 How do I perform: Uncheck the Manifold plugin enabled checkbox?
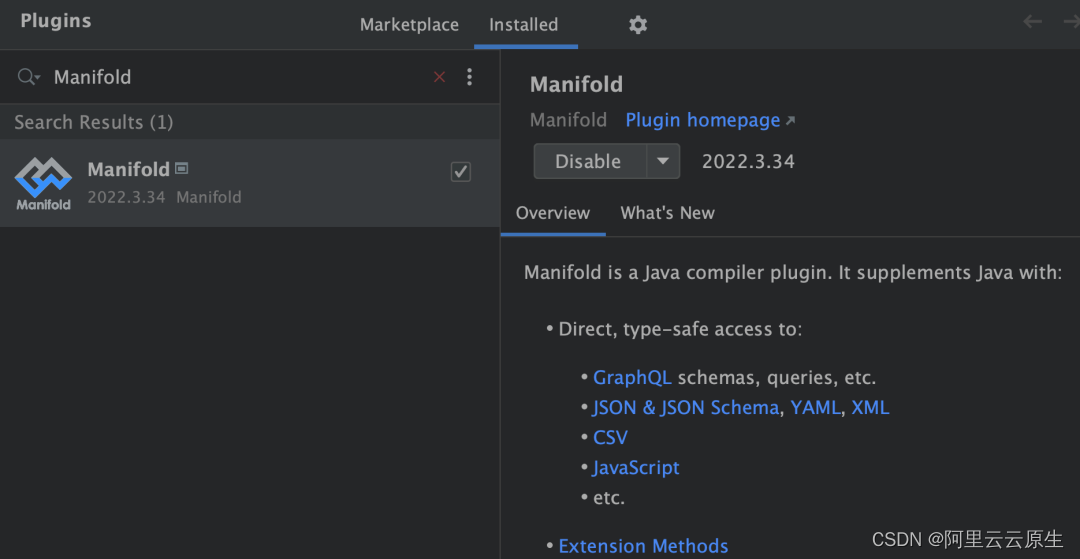pos(461,172)
